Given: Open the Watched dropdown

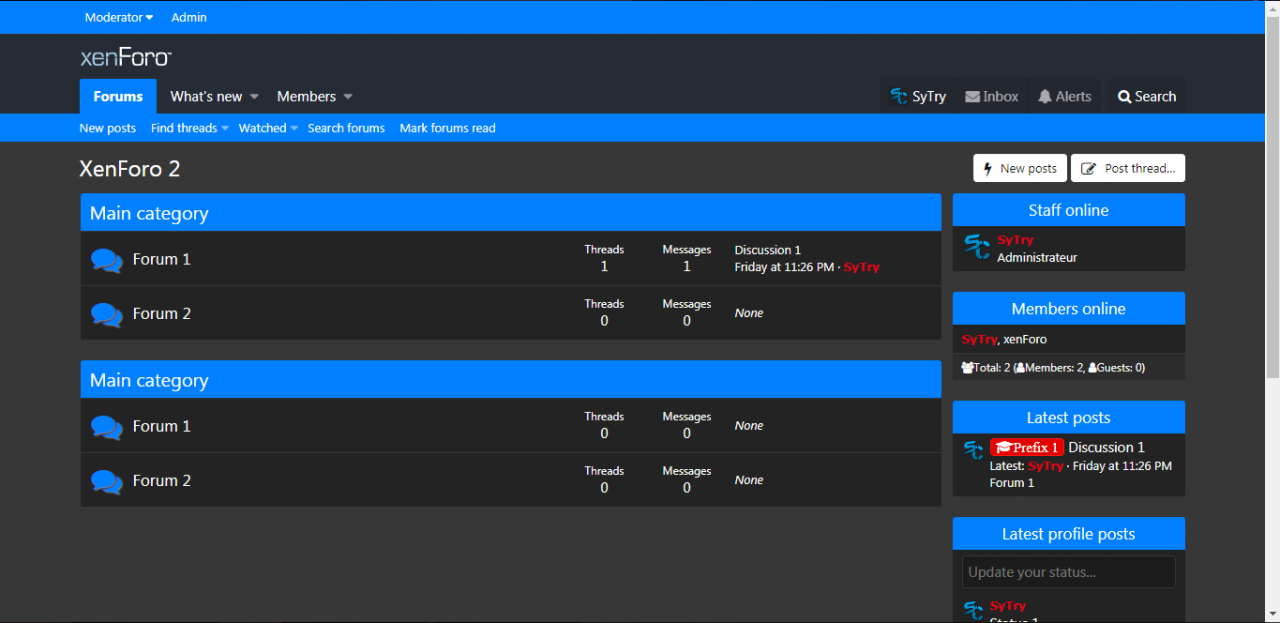Looking at the screenshot, I should tap(268, 128).
